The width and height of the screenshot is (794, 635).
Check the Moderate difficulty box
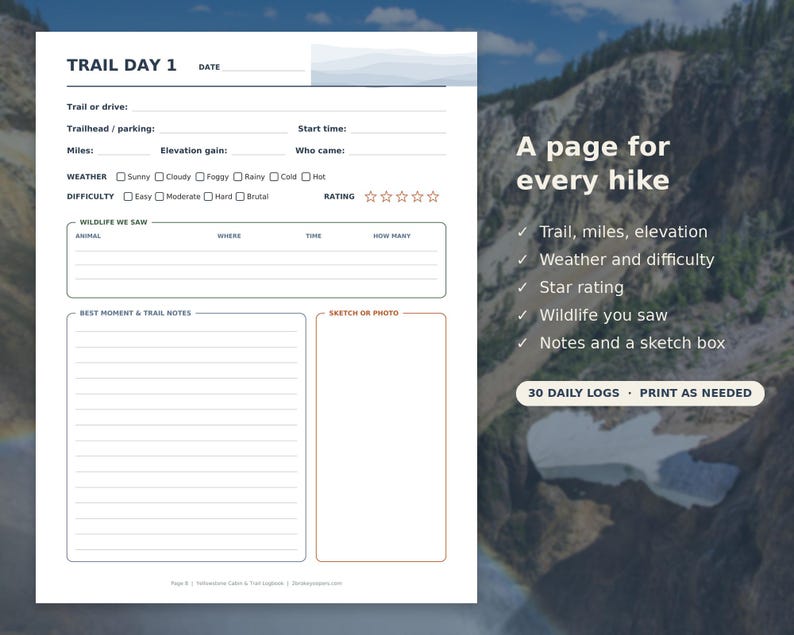[x=160, y=196]
